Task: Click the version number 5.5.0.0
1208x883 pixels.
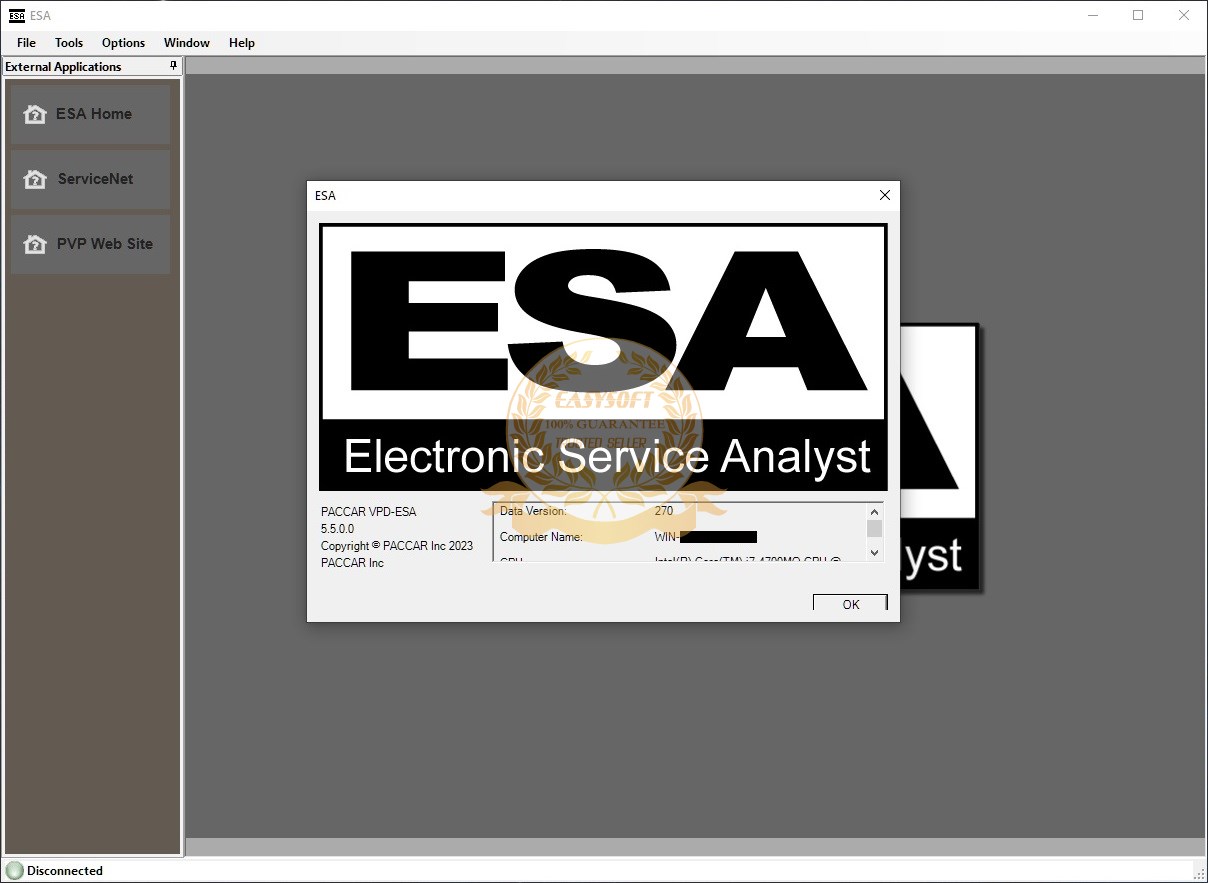Action: tap(337, 529)
